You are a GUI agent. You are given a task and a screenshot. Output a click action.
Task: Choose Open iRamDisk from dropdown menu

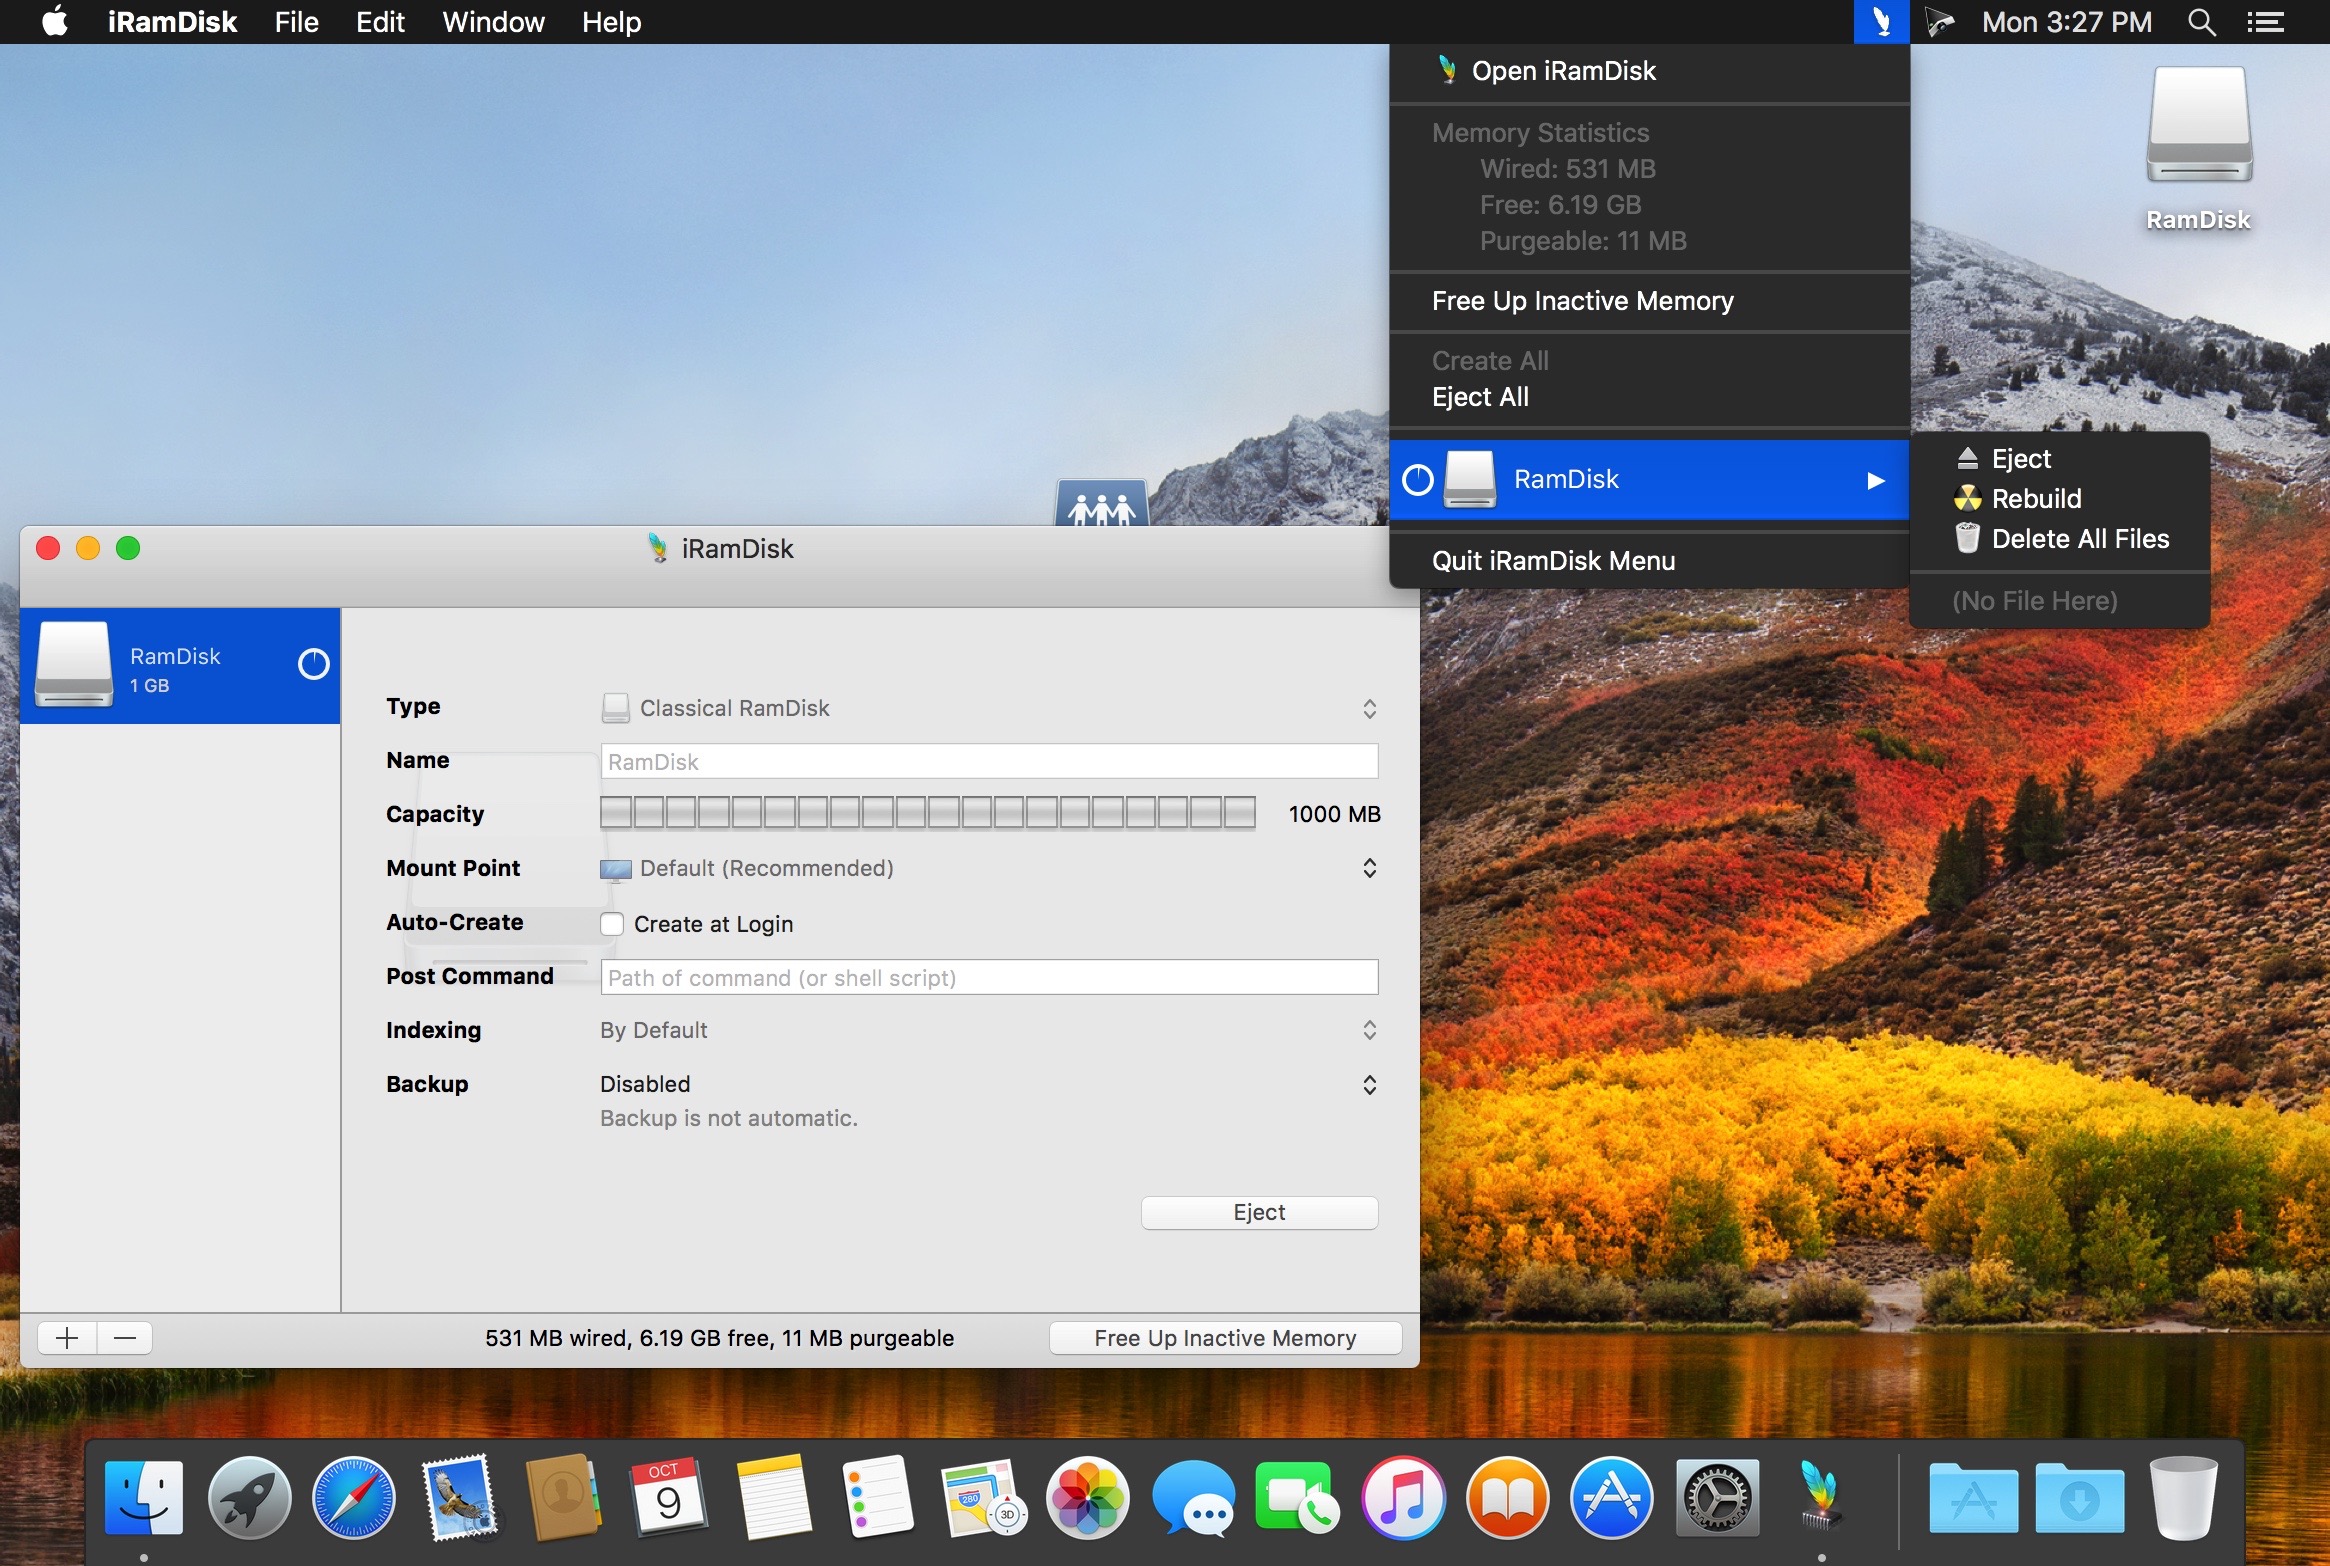(x=1649, y=71)
